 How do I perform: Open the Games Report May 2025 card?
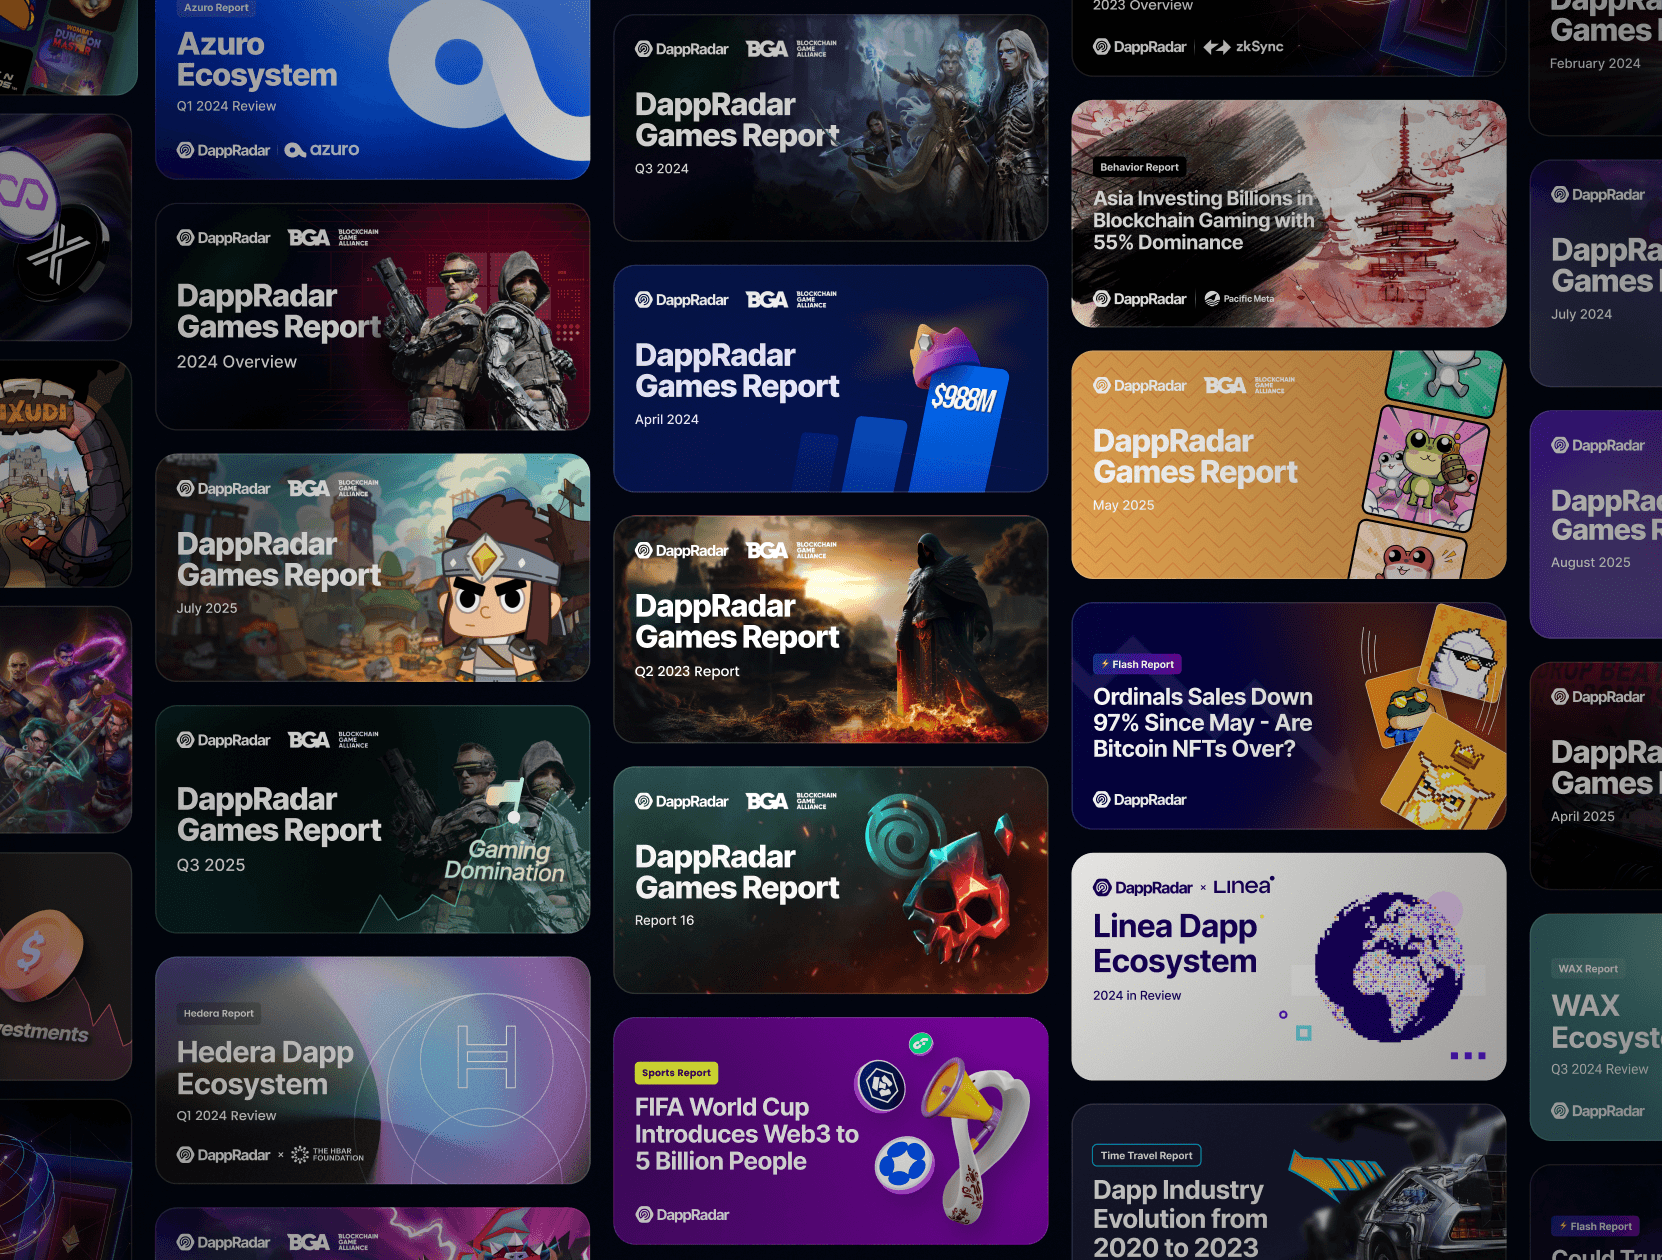[x=1288, y=464]
